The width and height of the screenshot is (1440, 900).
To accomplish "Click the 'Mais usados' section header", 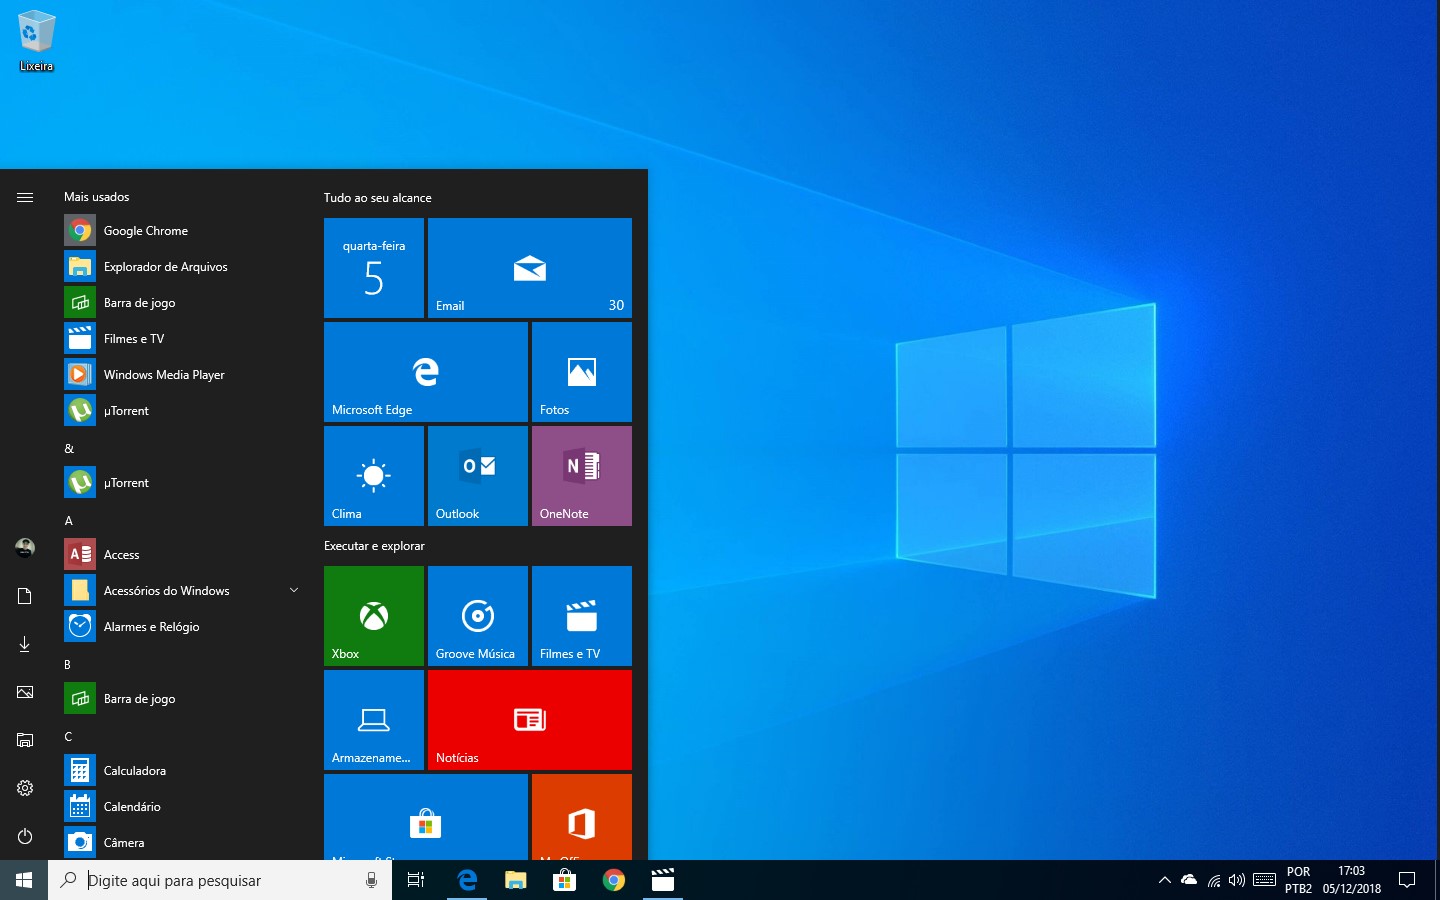I will click(x=97, y=197).
